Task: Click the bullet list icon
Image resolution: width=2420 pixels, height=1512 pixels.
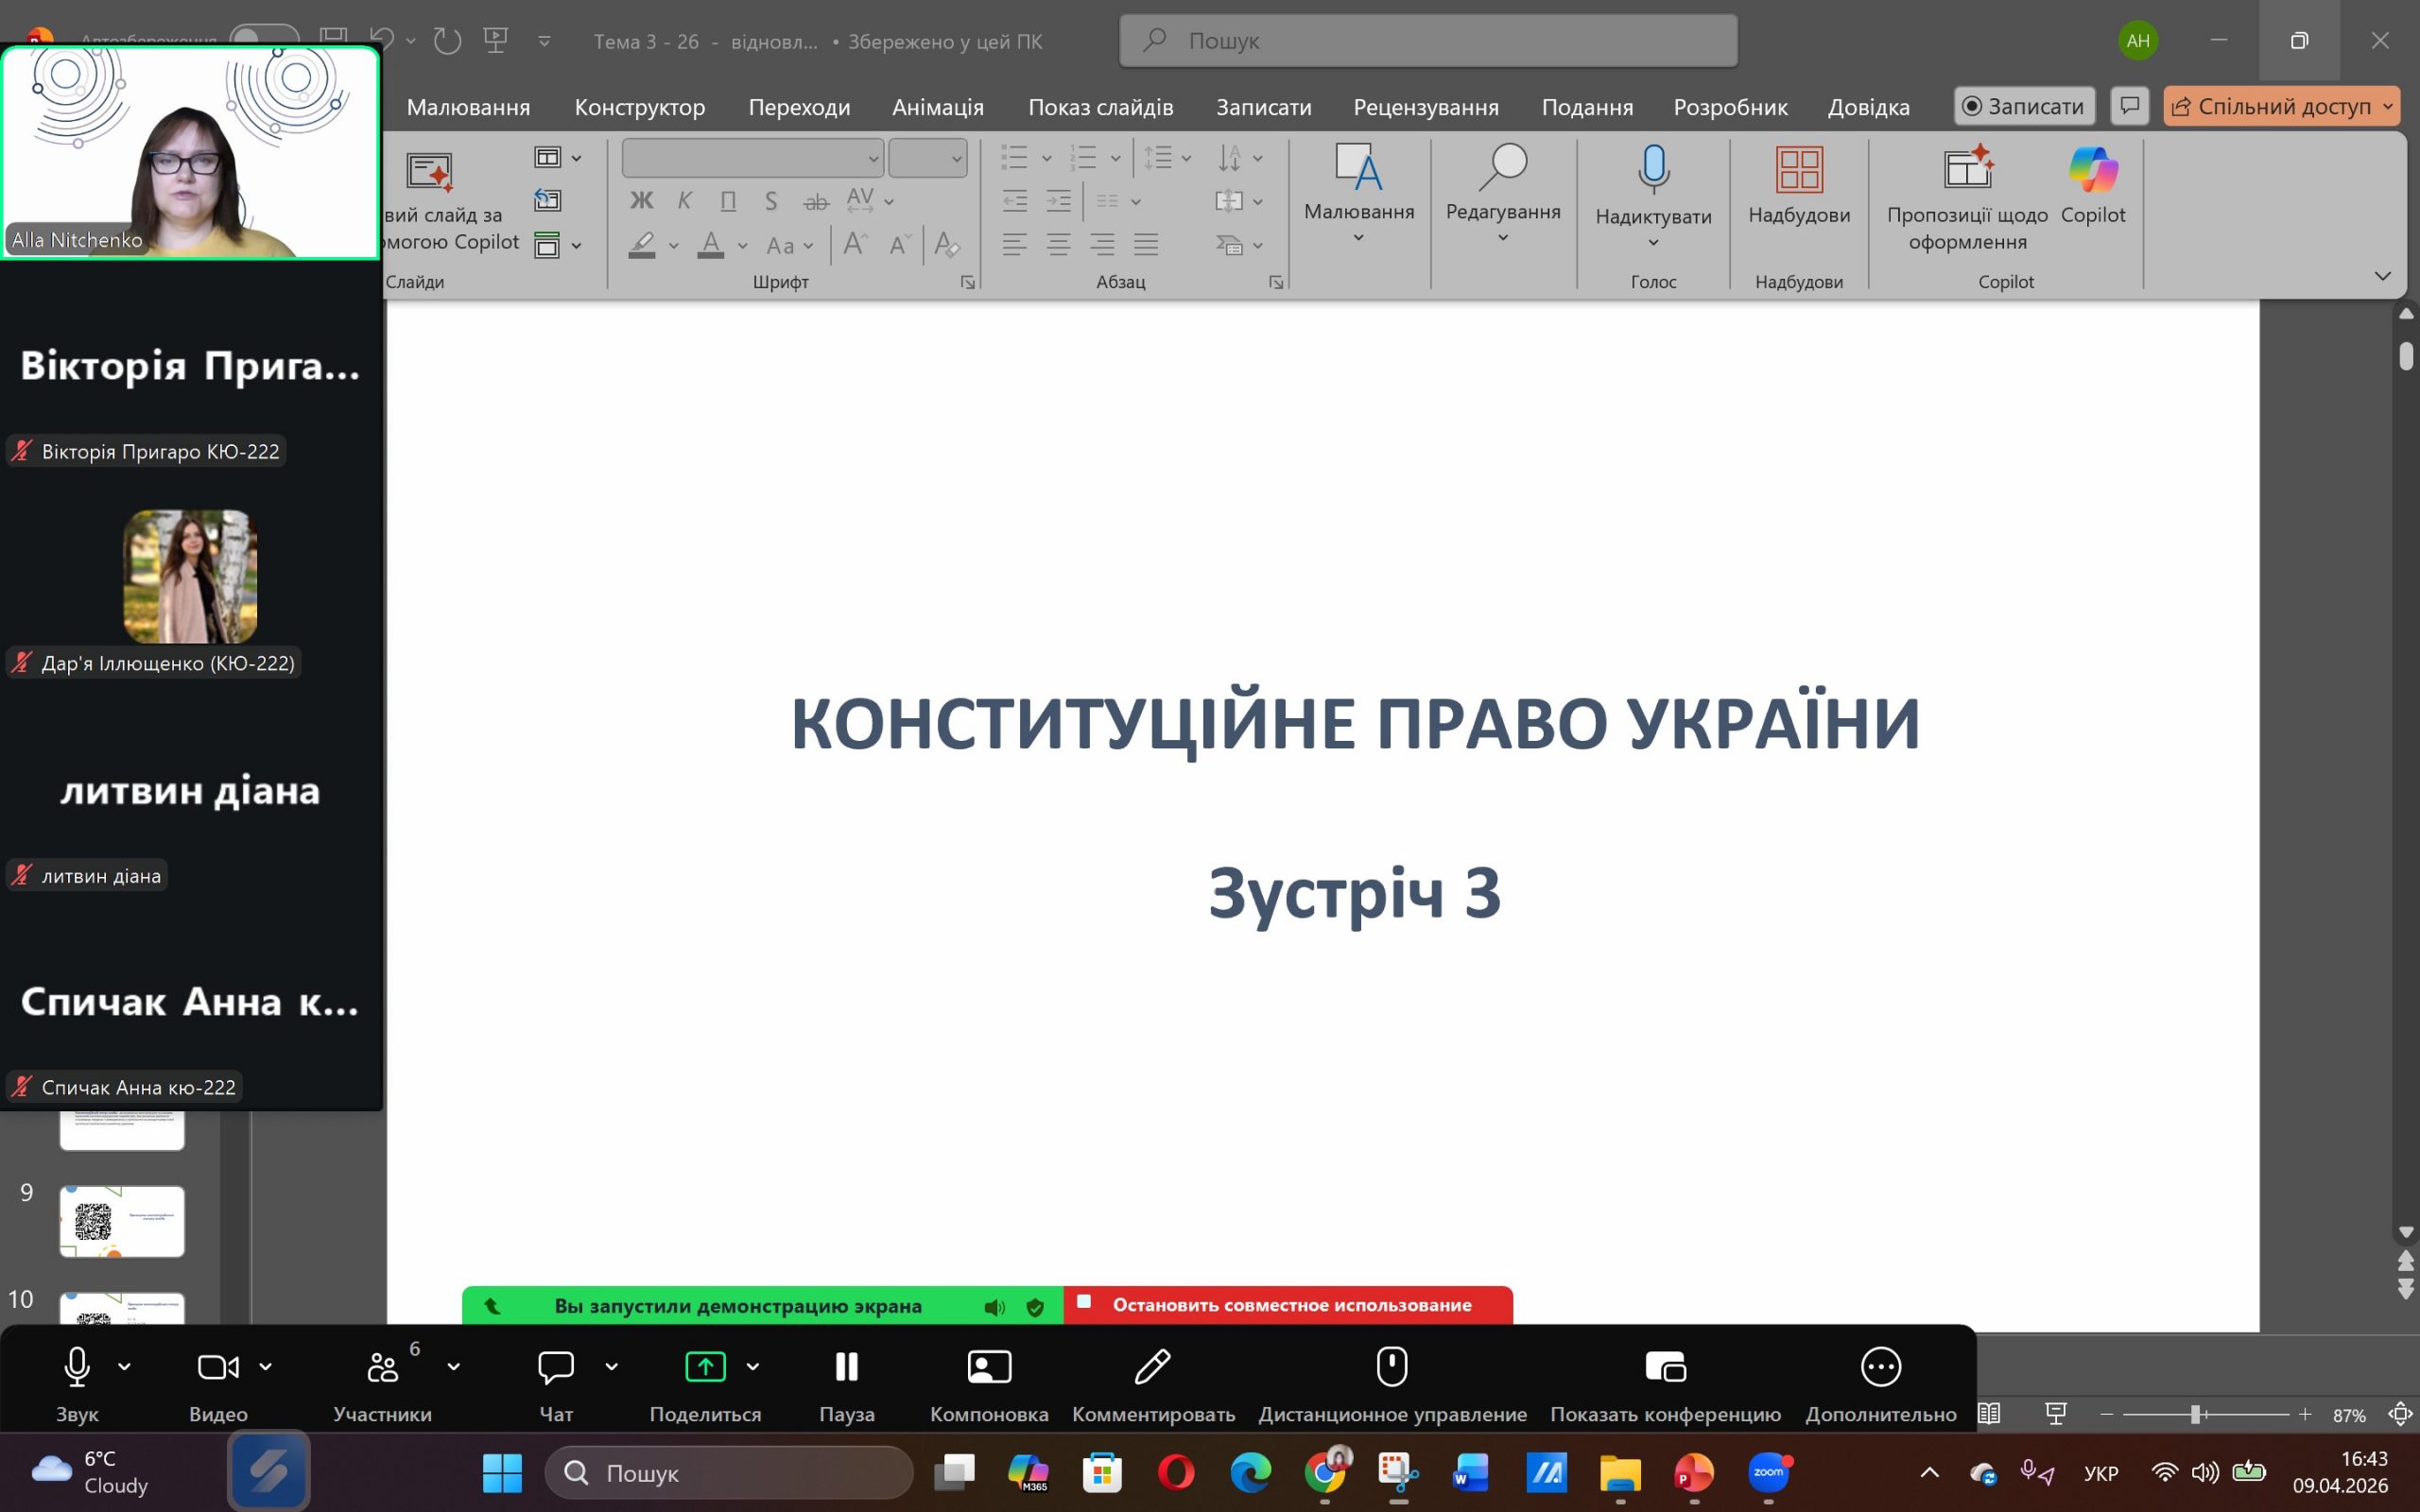Action: [x=1015, y=157]
